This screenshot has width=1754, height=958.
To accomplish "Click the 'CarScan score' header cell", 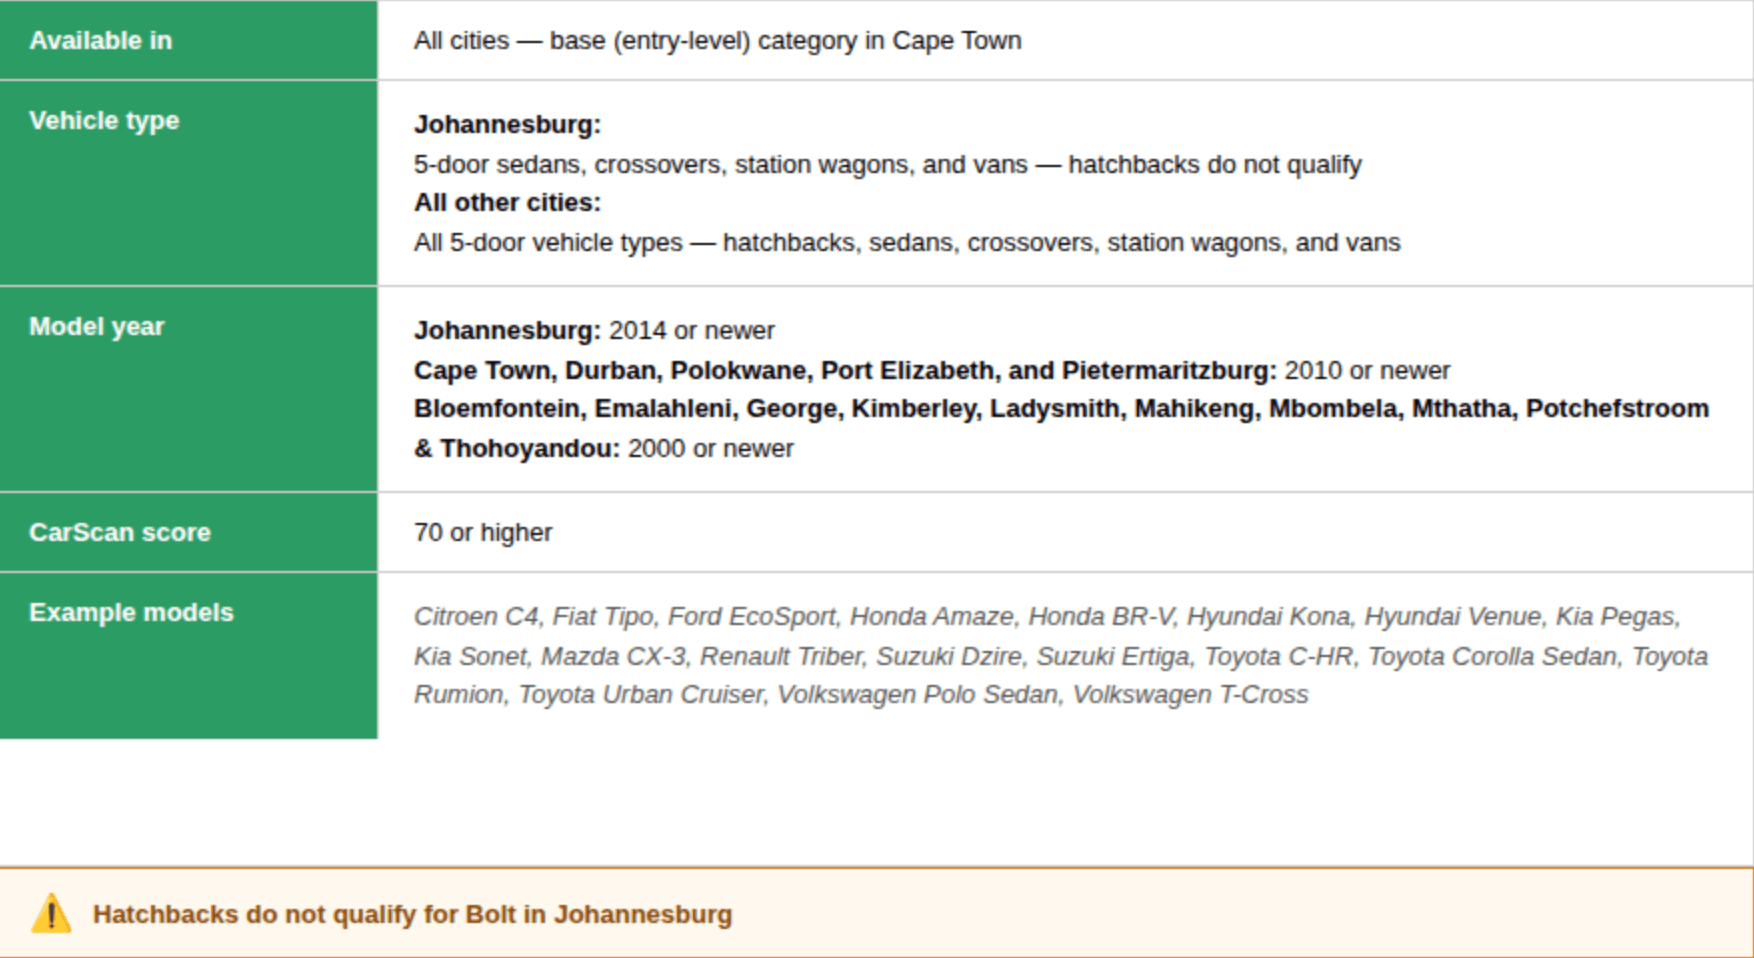I will click(188, 532).
